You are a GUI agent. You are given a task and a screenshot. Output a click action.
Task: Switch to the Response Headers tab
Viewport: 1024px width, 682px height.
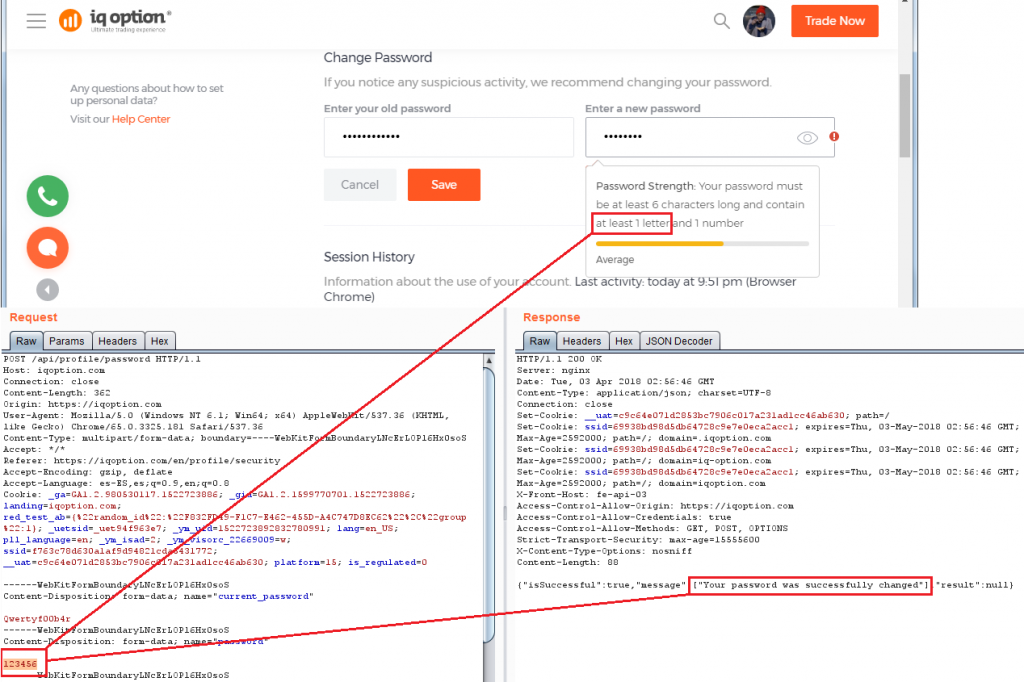tap(582, 341)
